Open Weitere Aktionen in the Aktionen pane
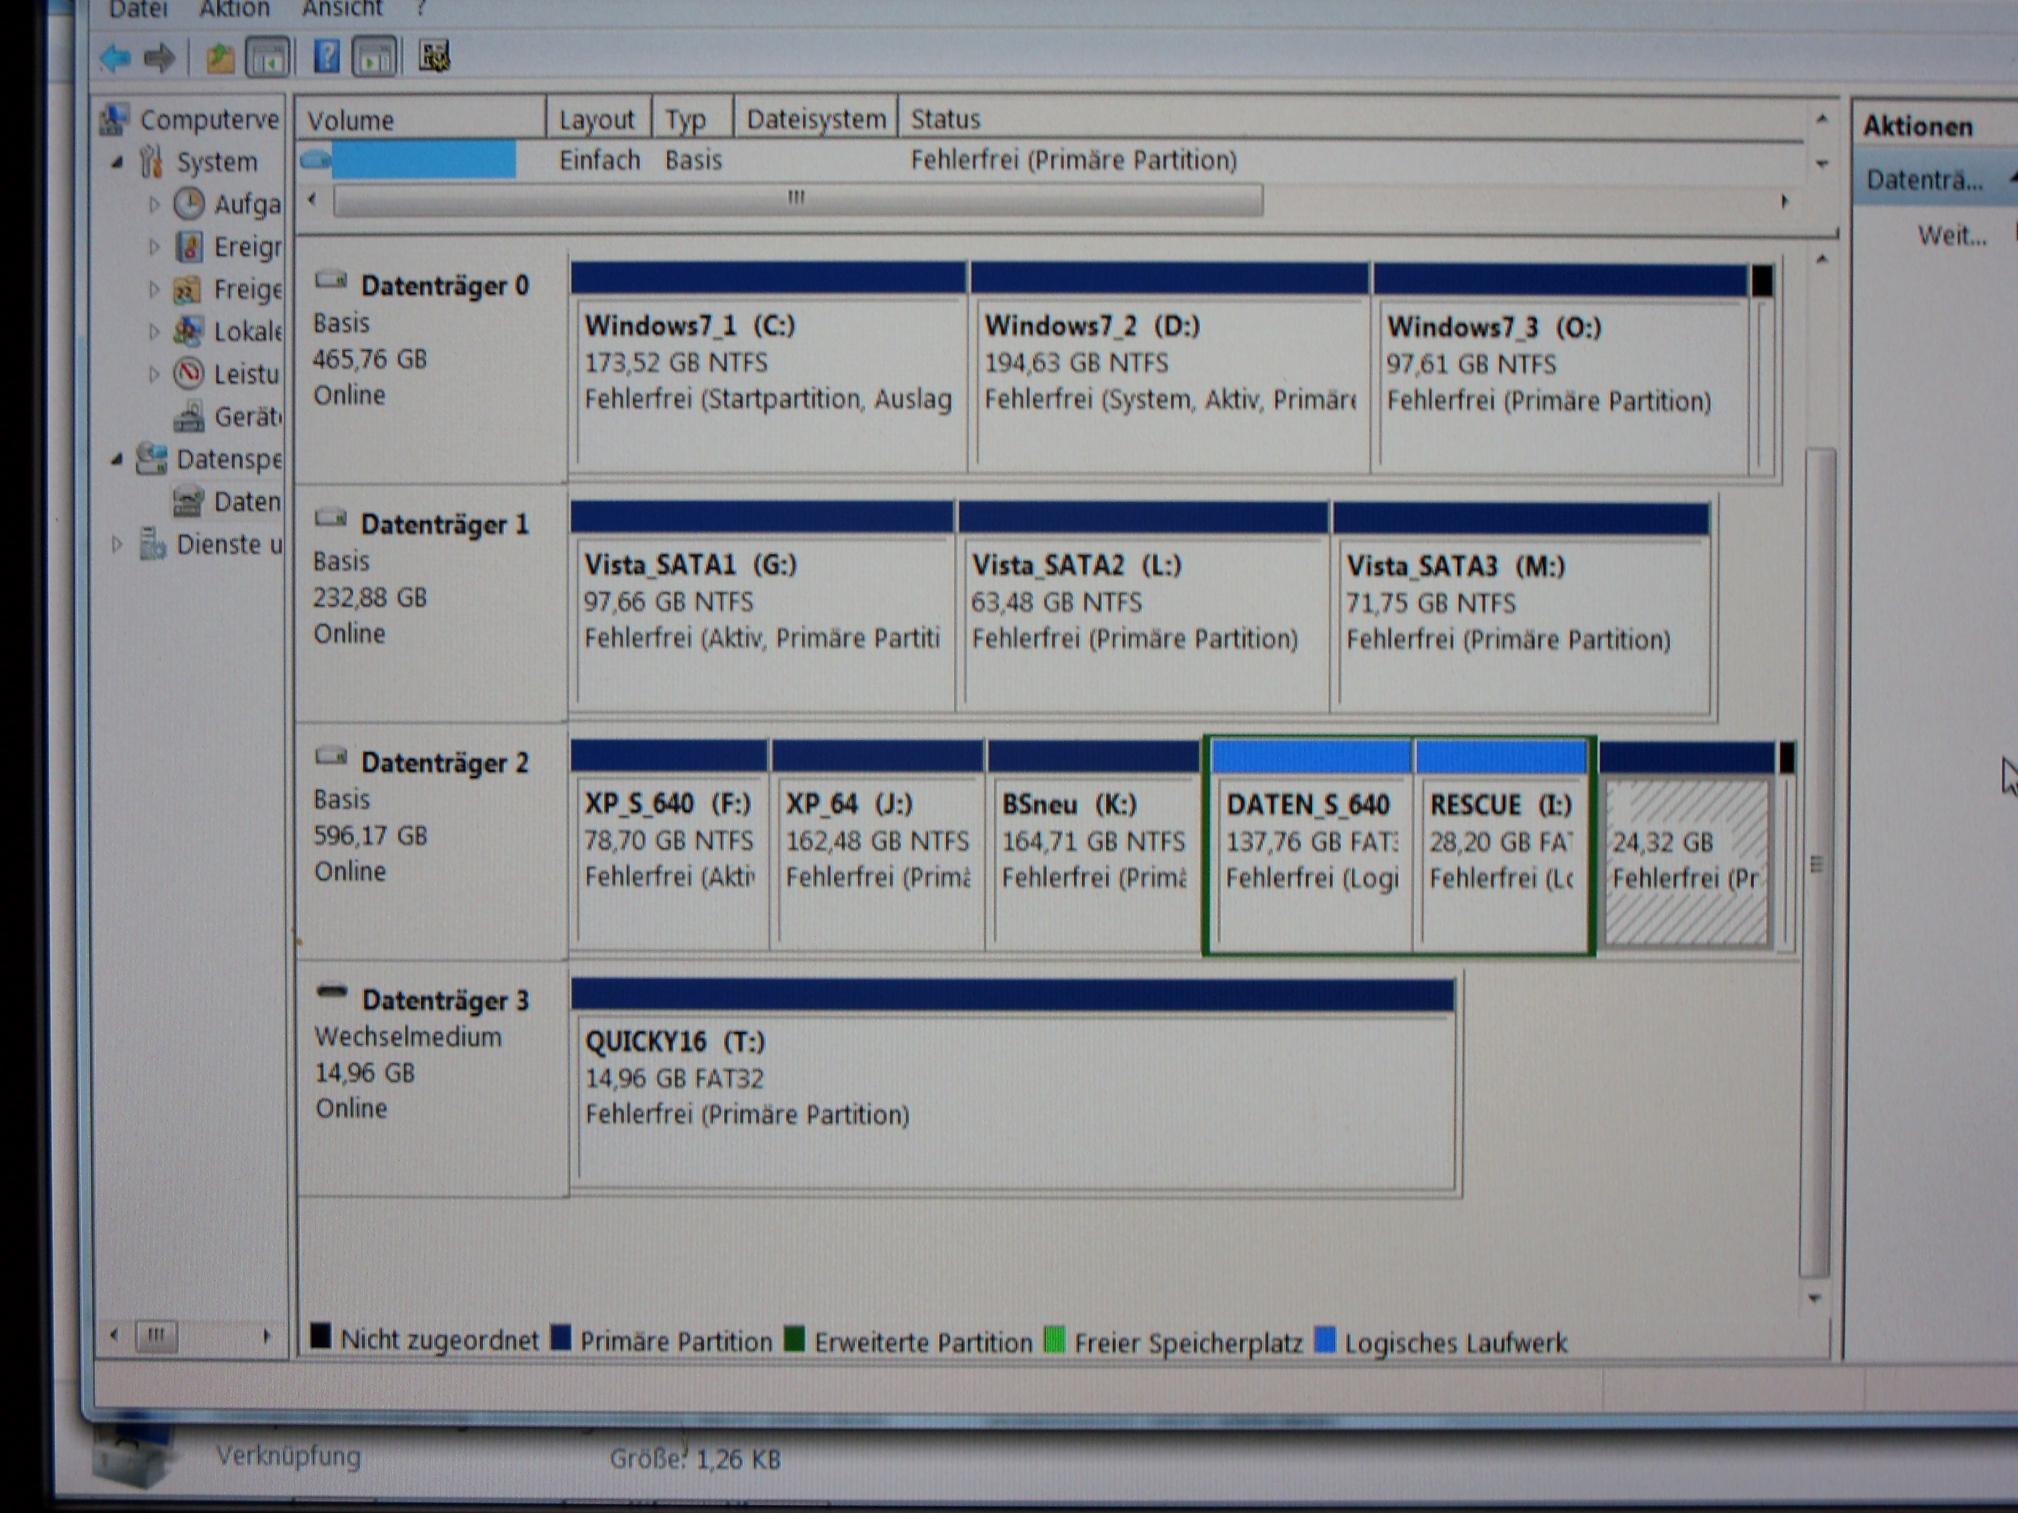2018x1513 pixels. pyautogui.click(x=1951, y=236)
